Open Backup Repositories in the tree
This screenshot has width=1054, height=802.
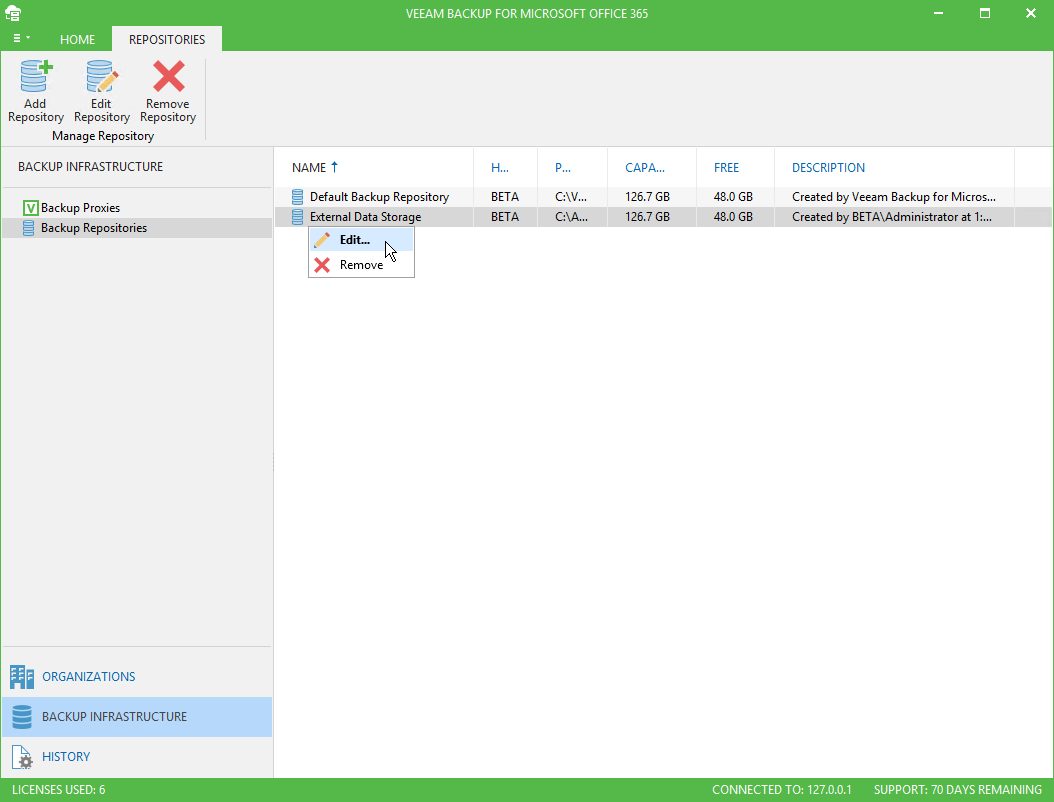[94, 228]
